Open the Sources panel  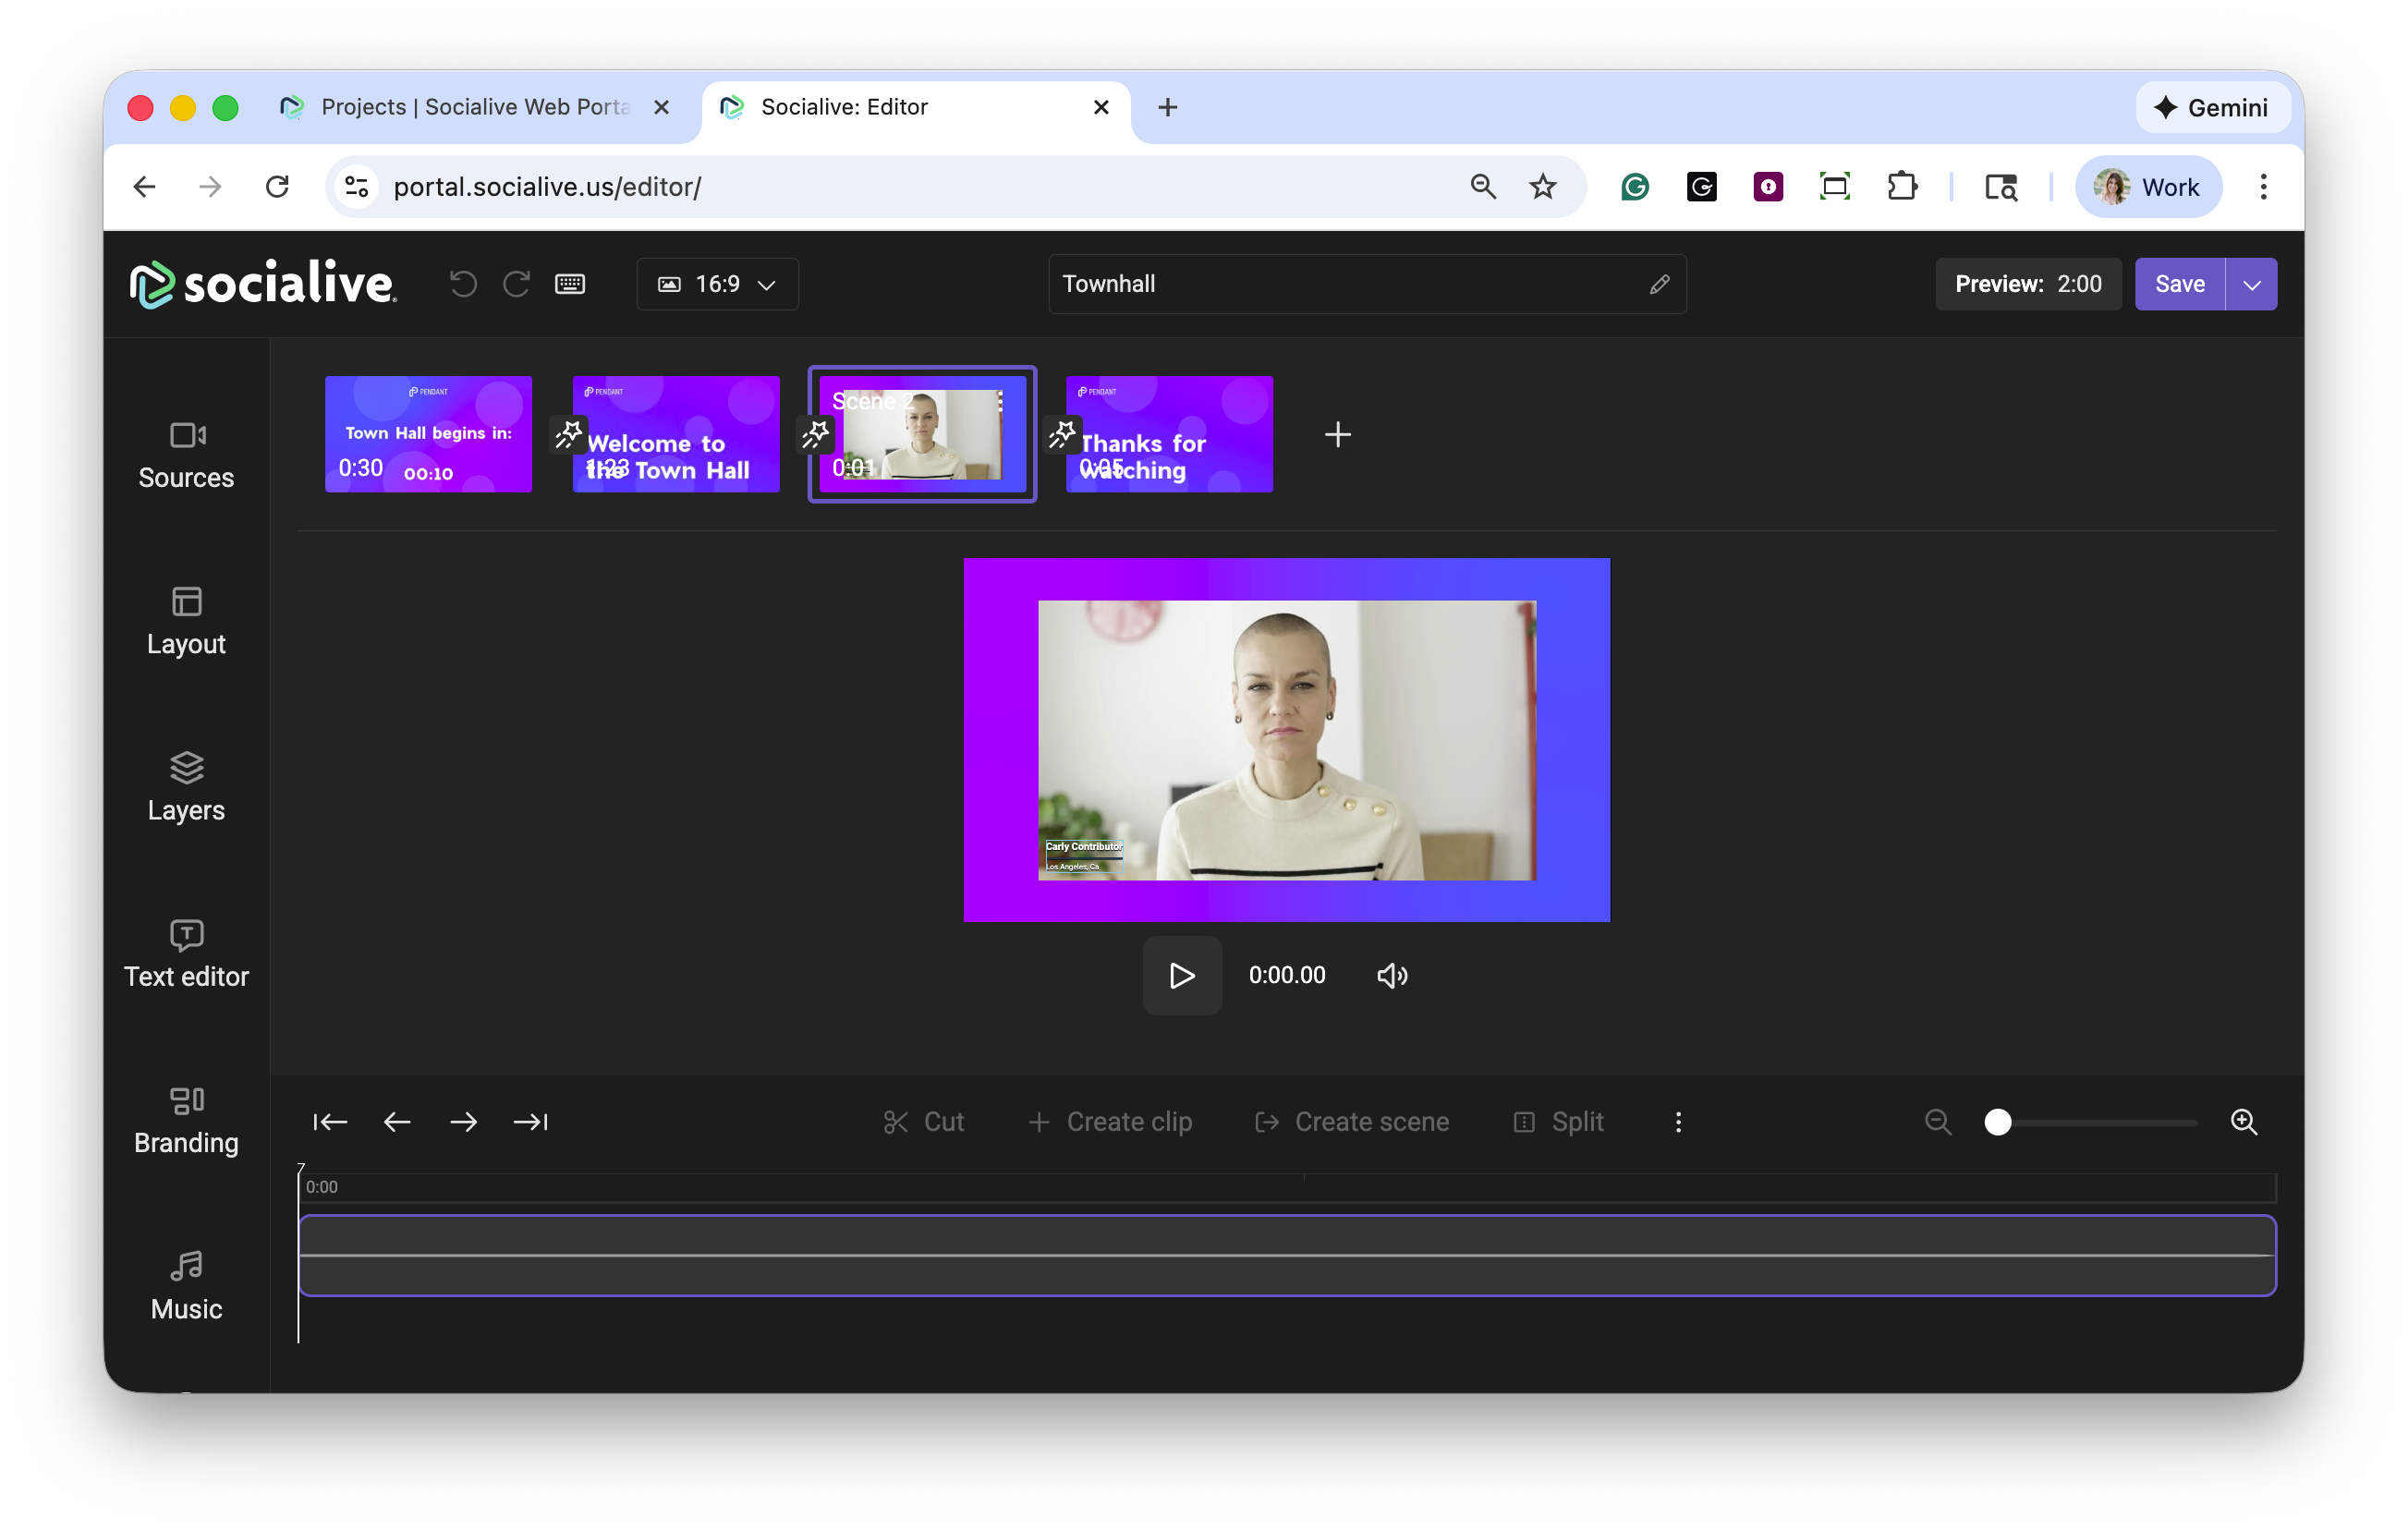click(186, 455)
